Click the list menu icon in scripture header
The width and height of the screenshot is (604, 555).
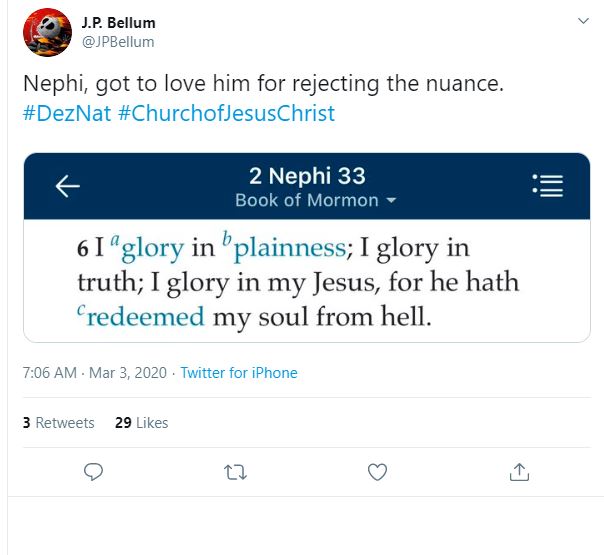(x=548, y=185)
